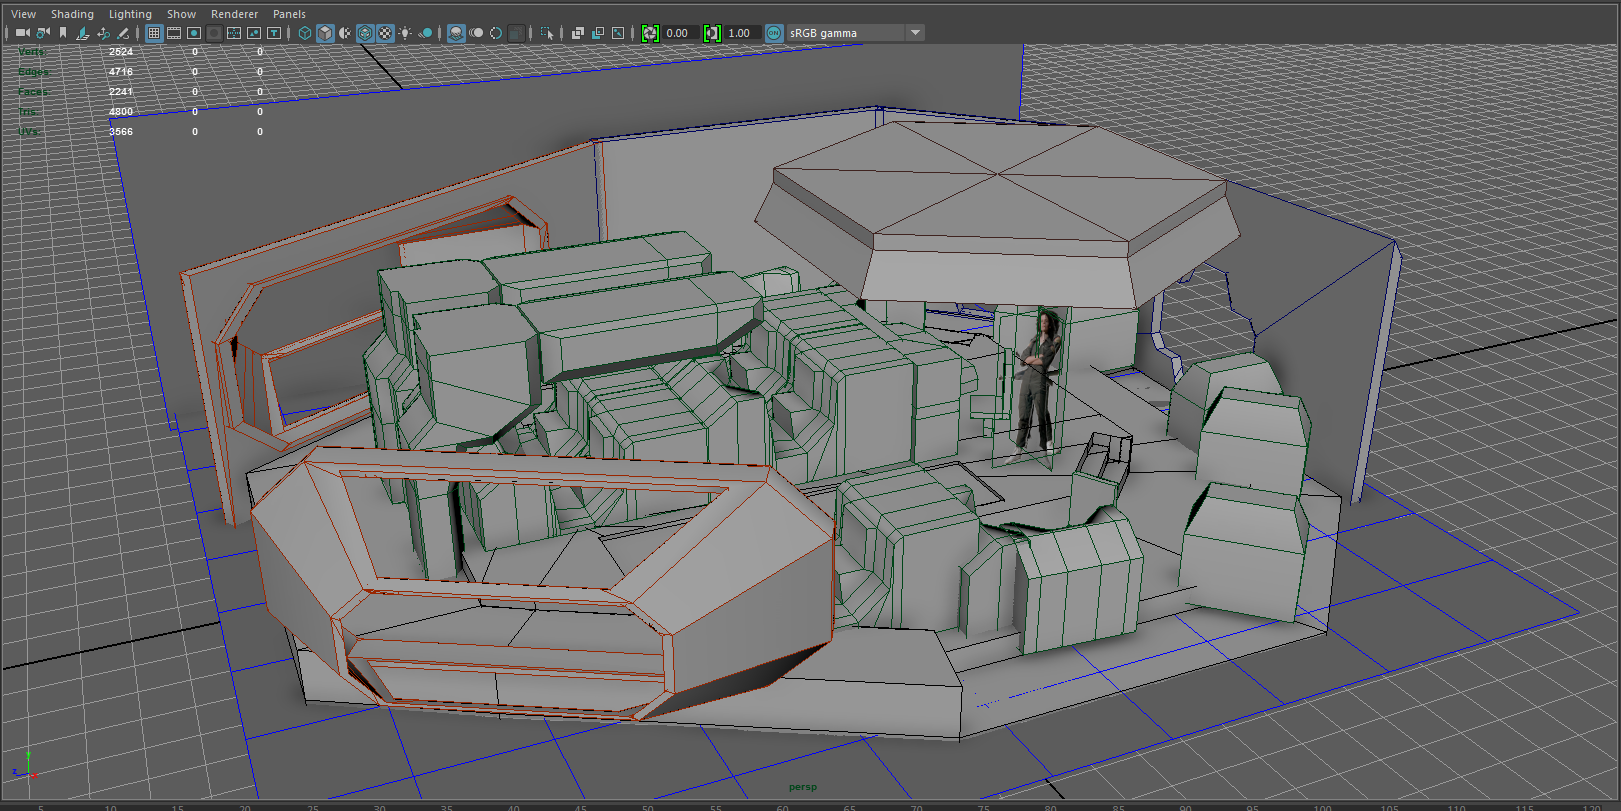Open the Shading menu
The height and width of the screenshot is (811, 1621).
72,14
